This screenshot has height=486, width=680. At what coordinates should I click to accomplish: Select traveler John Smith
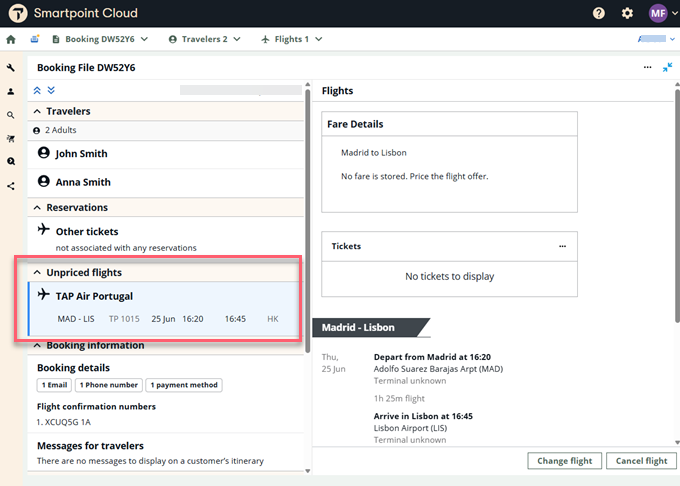[81, 154]
